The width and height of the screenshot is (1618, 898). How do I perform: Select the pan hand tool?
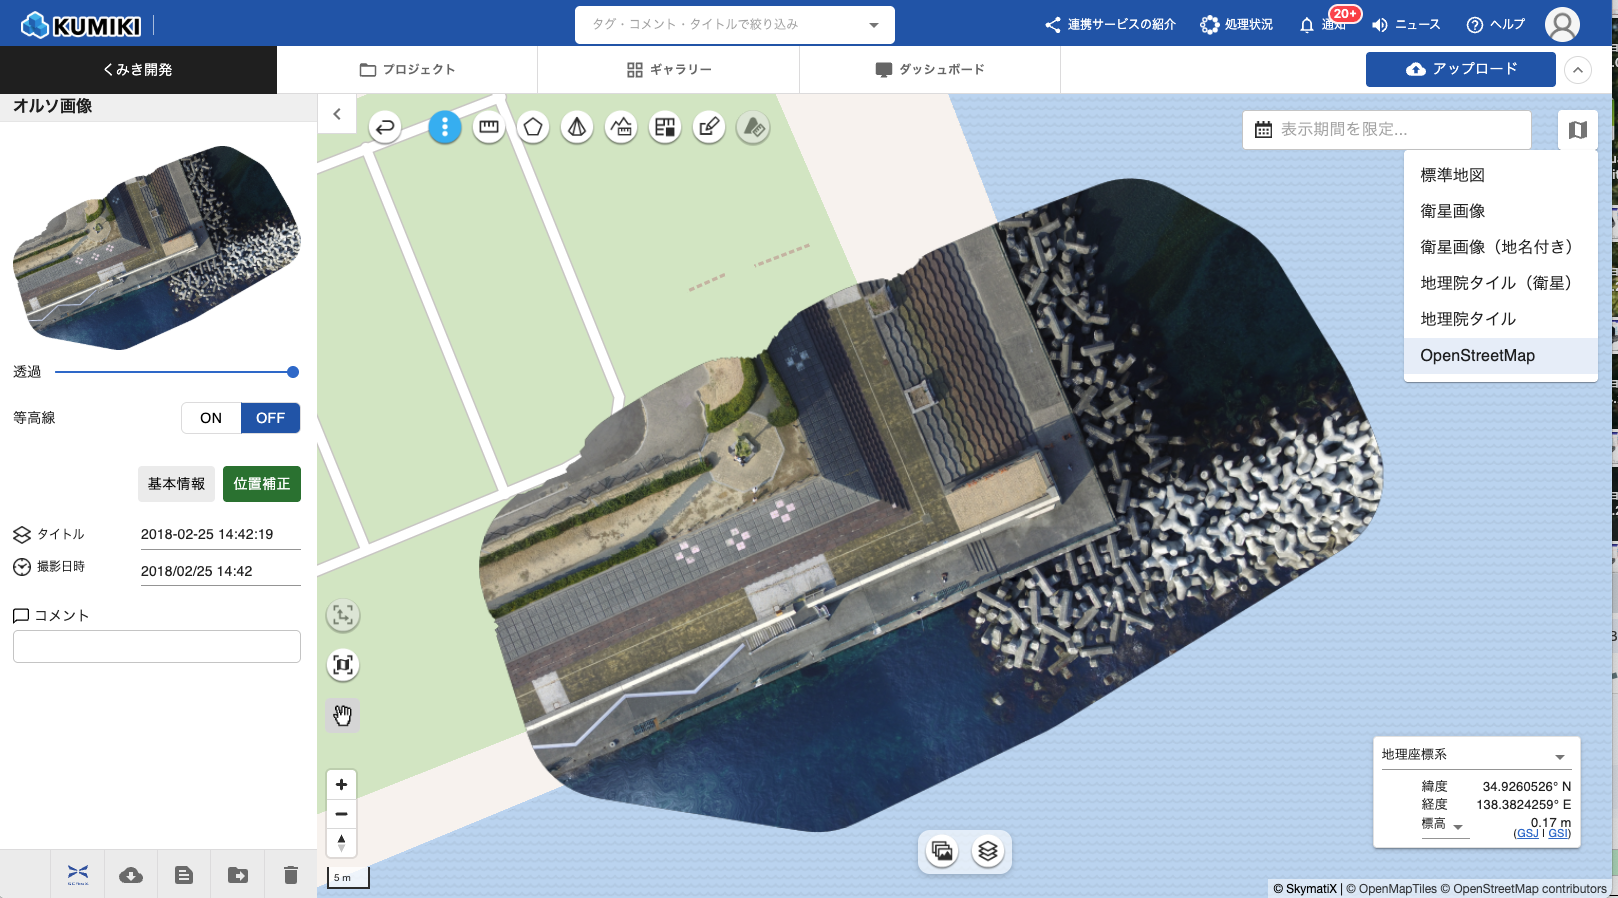(x=343, y=715)
